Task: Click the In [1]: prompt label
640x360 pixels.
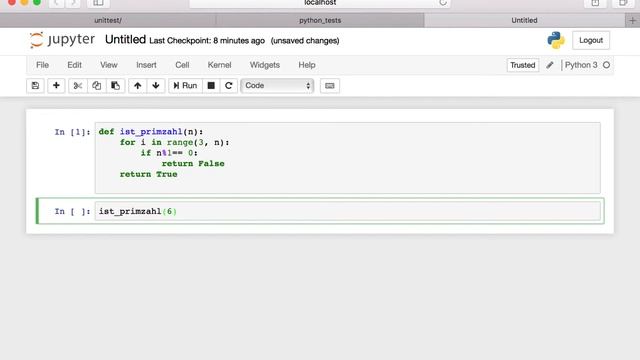Action: pos(72,132)
